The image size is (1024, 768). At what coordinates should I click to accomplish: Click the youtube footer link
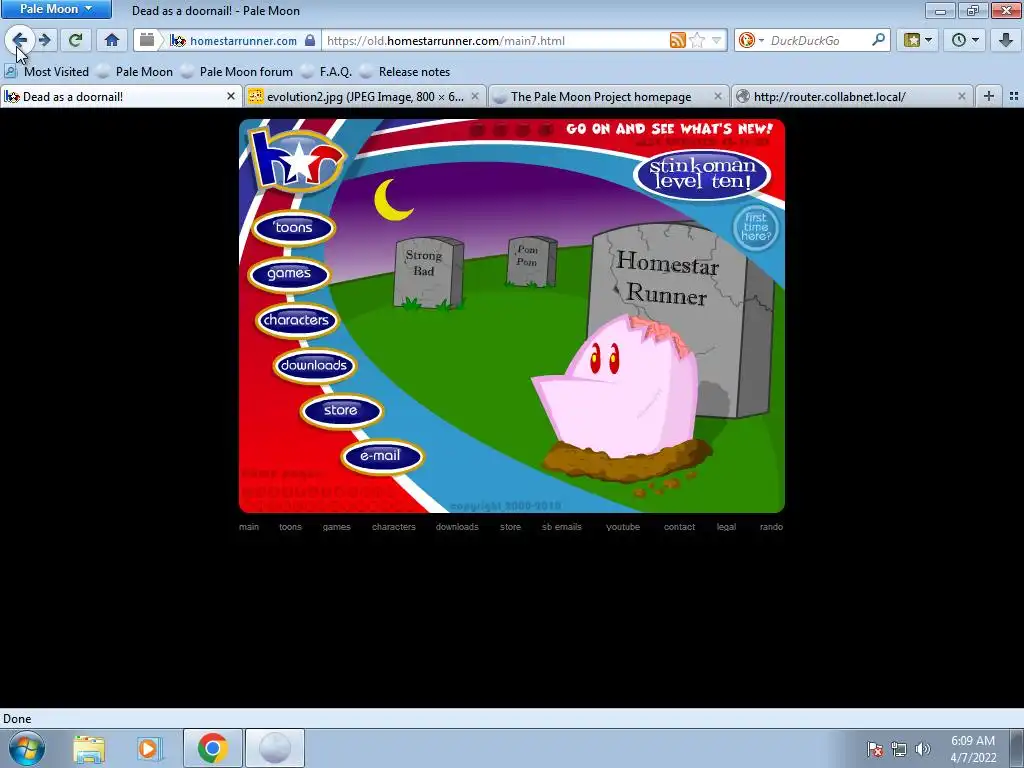click(x=623, y=527)
